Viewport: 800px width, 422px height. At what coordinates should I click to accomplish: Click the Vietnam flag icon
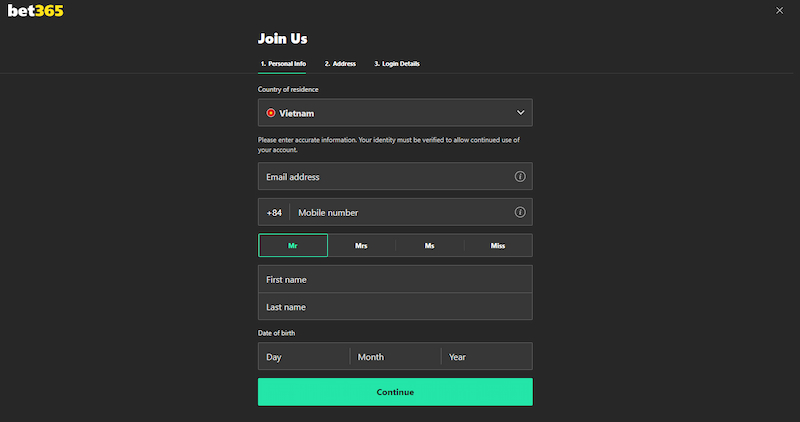click(x=270, y=113)
